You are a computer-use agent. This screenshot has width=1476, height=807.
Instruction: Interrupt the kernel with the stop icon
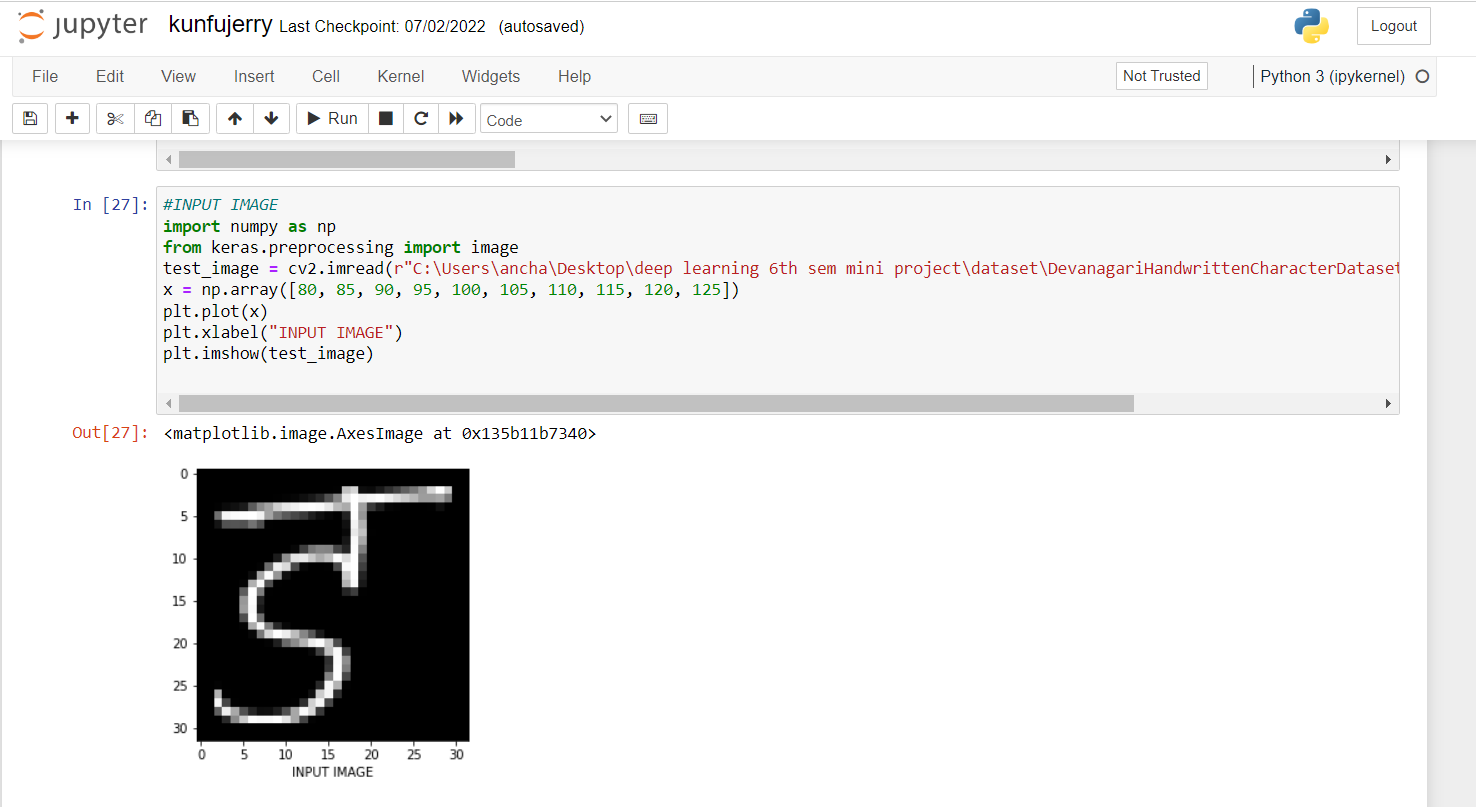coord(385,118)
